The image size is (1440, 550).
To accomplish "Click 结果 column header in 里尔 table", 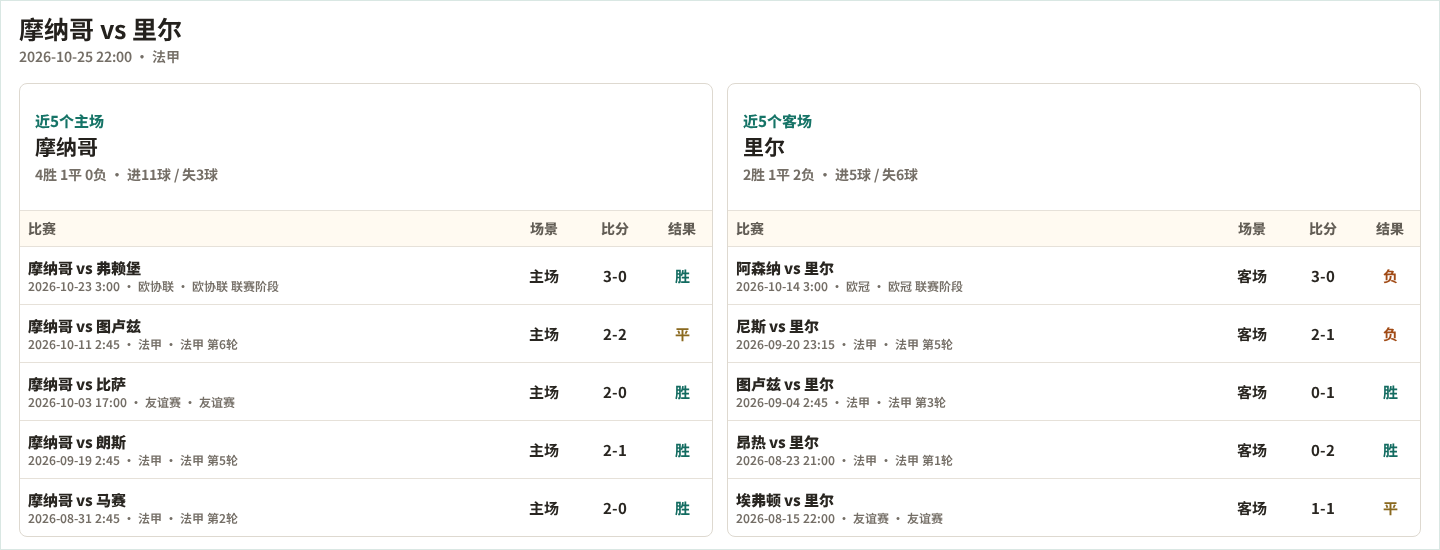I will point(1390,229).
